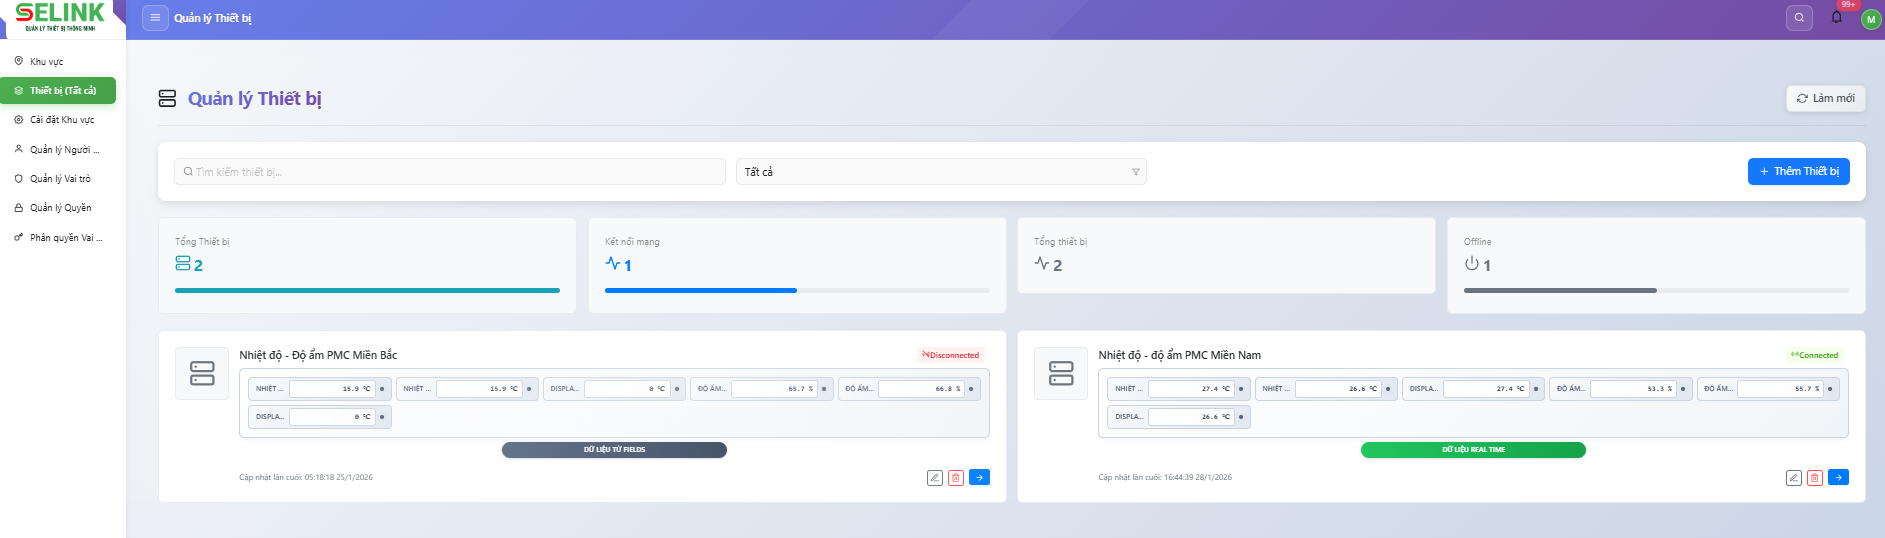Open 'Quản lý Quyền' sidebar entry
Viewport: 1885px width, 538px height.
click(x=60, y=208)
